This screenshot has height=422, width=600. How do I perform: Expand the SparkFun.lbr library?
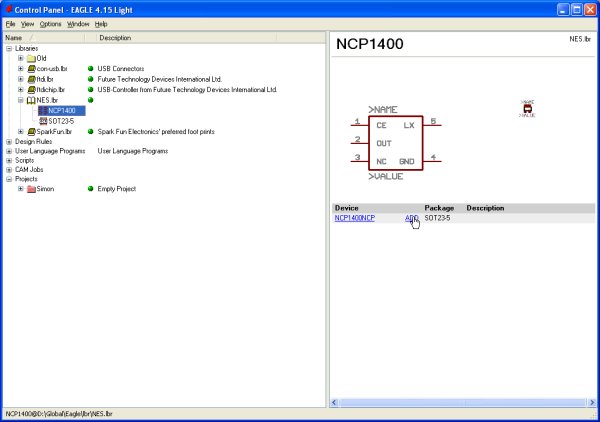(x=21, y=132)
